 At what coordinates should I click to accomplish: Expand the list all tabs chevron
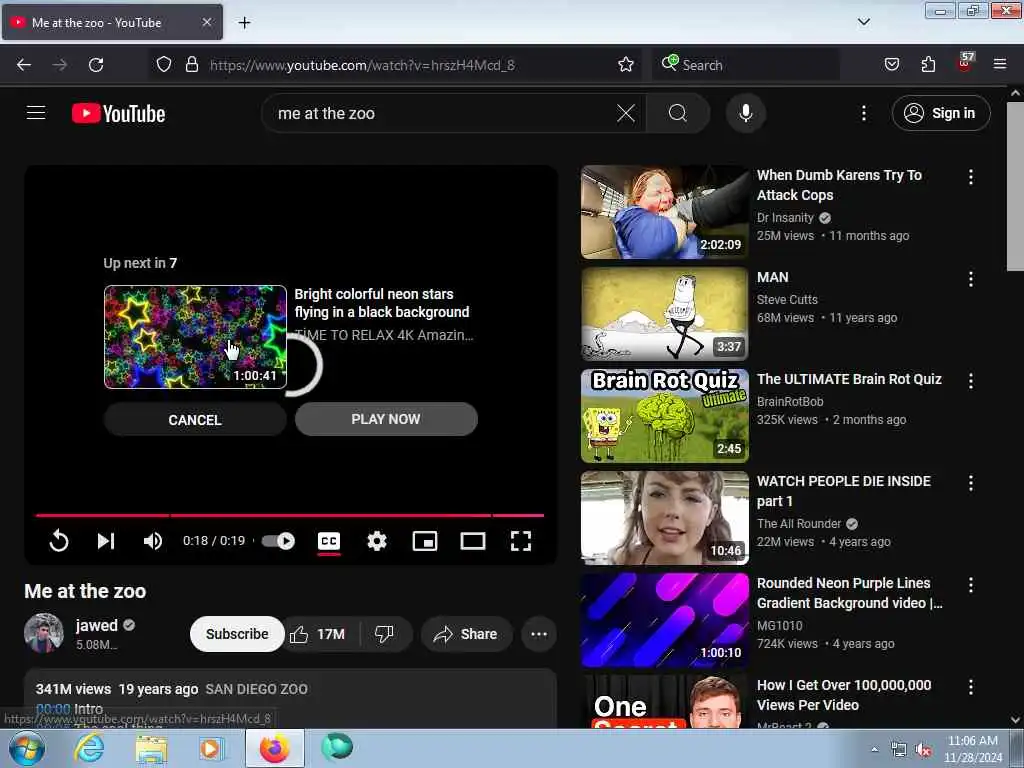[x=863, y=22]
